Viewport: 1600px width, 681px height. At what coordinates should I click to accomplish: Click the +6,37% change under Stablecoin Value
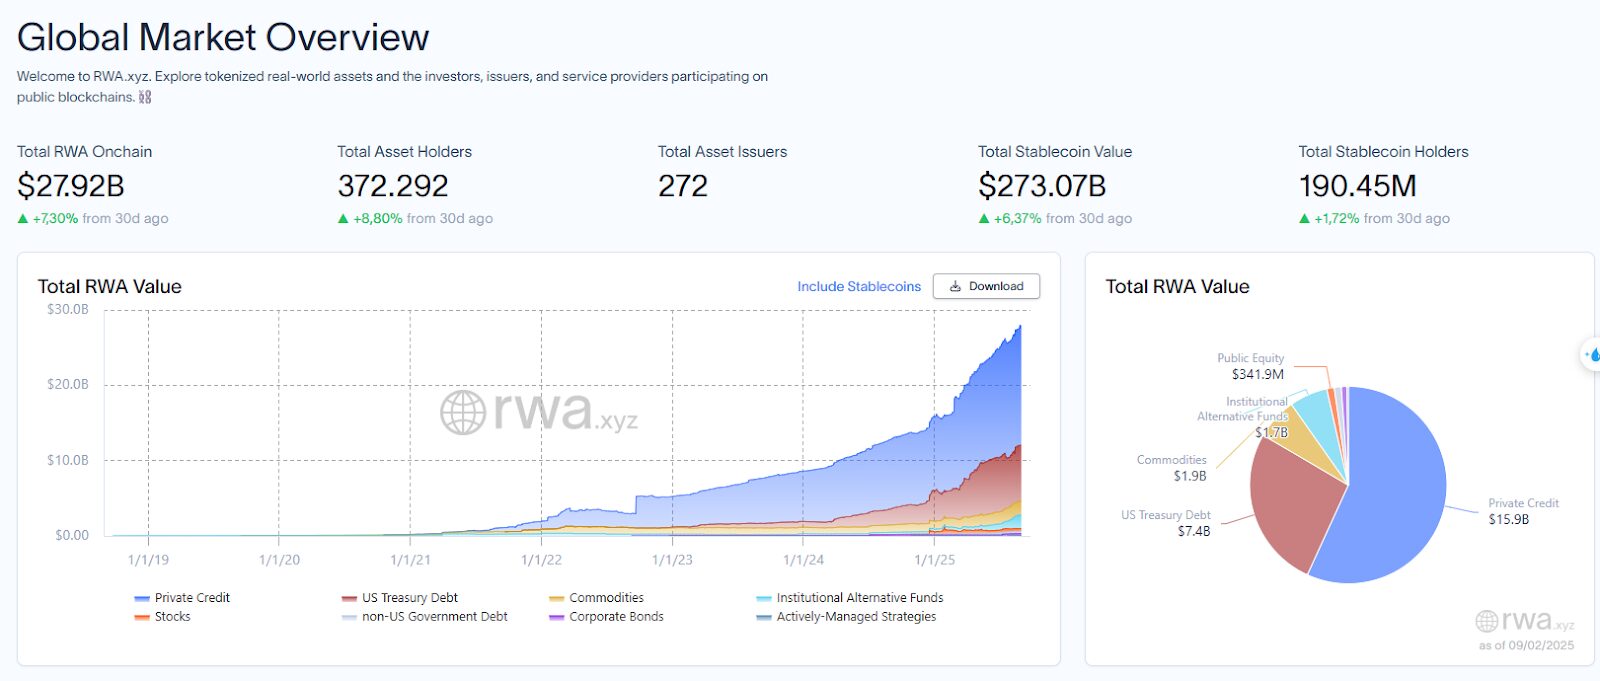[x=1018, y=218]
